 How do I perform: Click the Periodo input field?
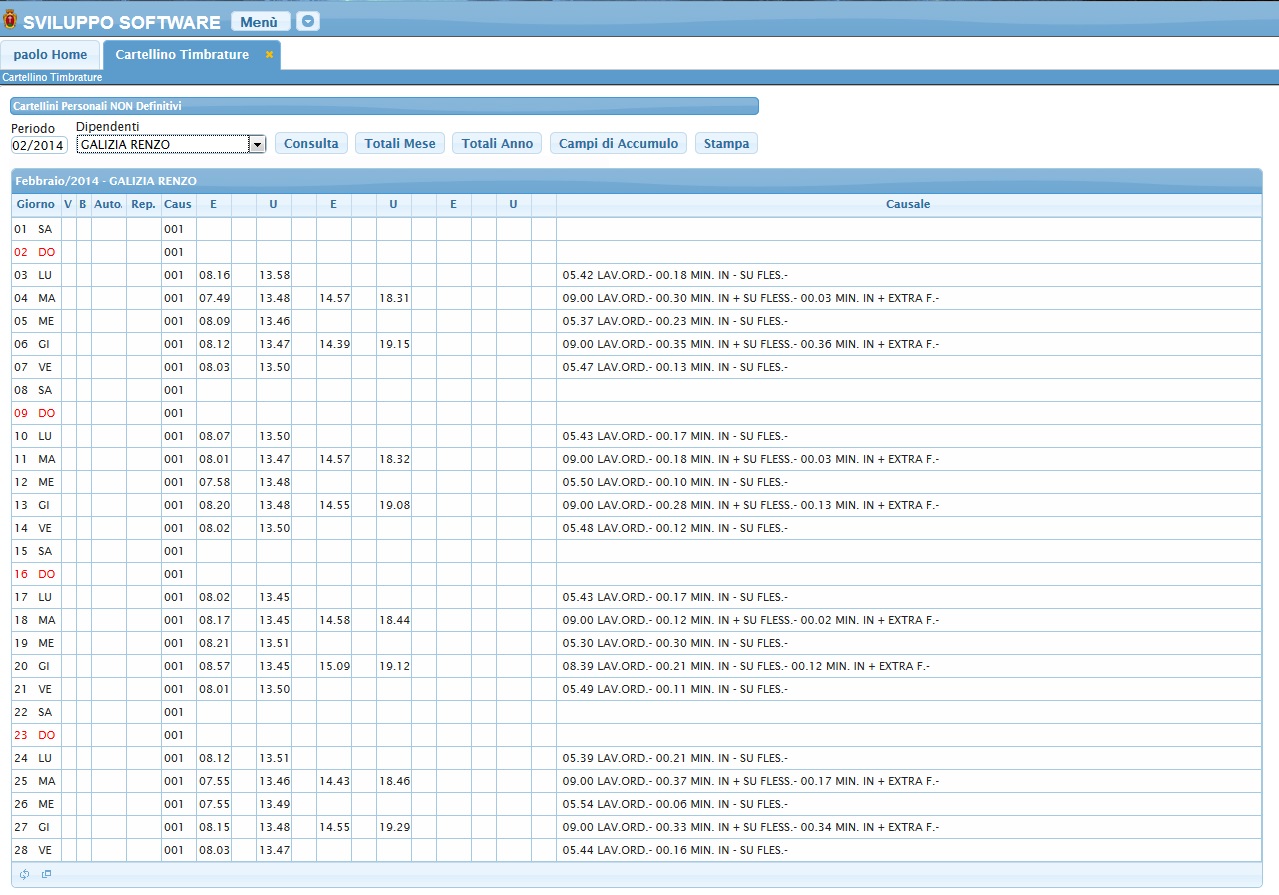pos(39,145)
